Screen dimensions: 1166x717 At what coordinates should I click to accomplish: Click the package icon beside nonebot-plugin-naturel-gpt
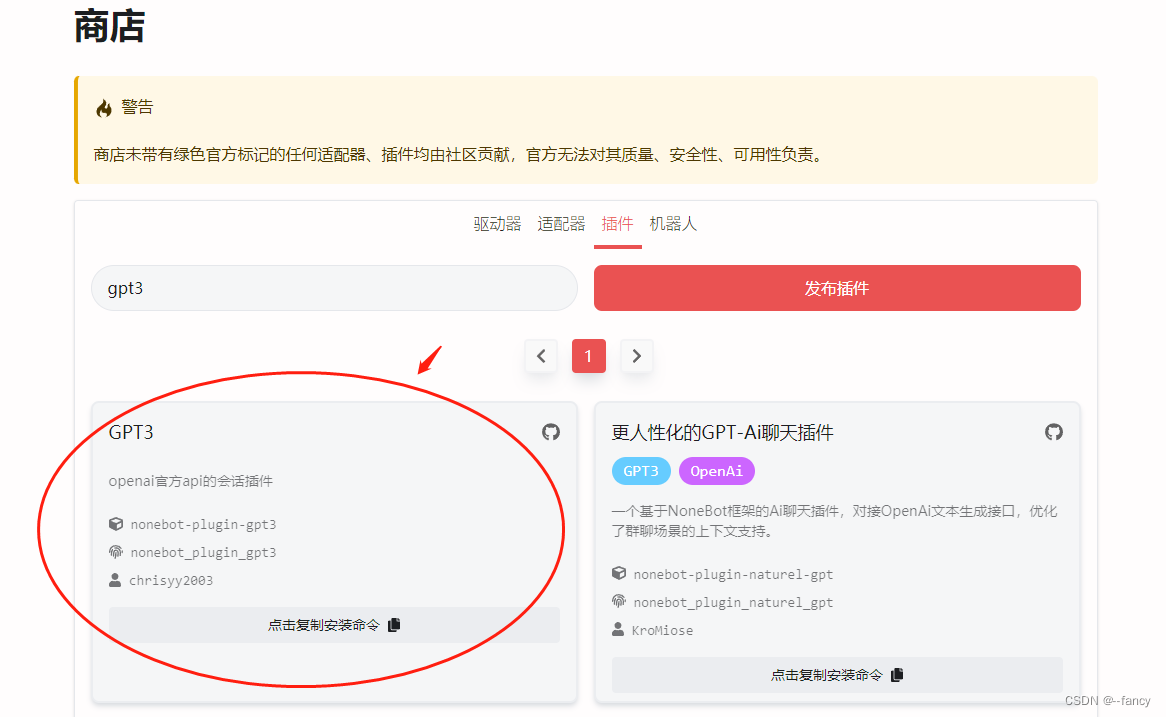[x=618, y=573]
